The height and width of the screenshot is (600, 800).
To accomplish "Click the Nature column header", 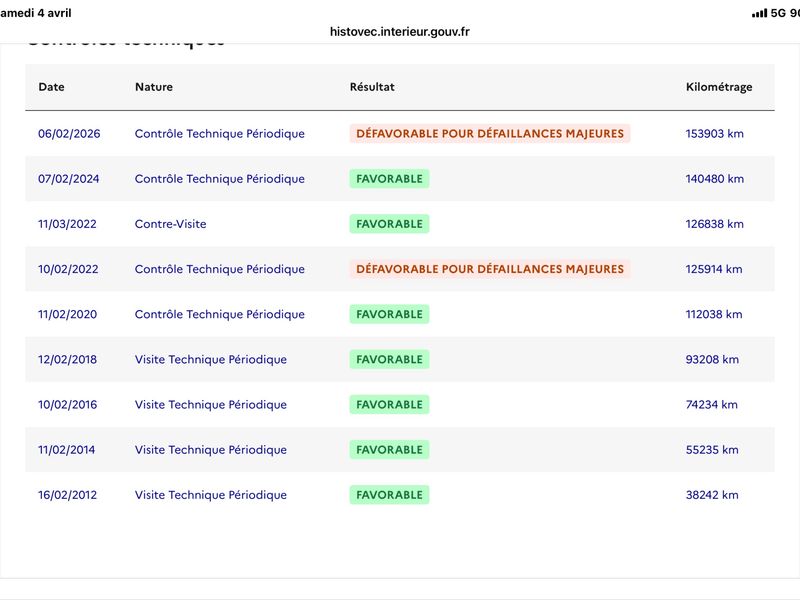I will pyautogui.click(x=154, y=87).
